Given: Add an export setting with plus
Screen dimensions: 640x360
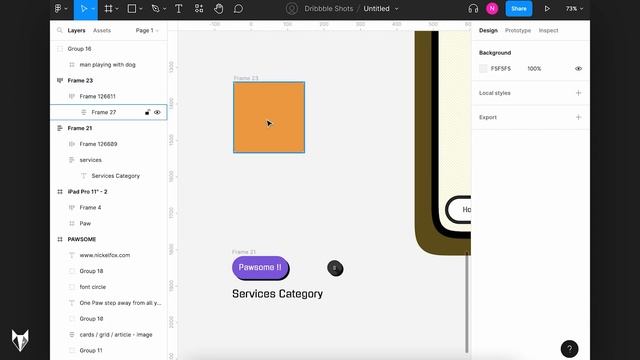Looking at the screenshot, I should (578, 117).
